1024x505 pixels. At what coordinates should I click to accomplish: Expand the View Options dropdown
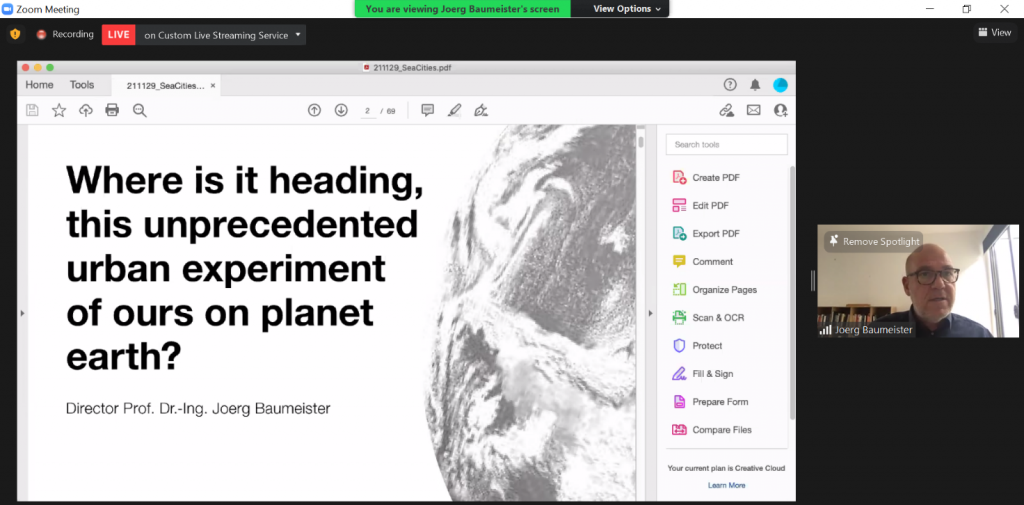point(627,9)
